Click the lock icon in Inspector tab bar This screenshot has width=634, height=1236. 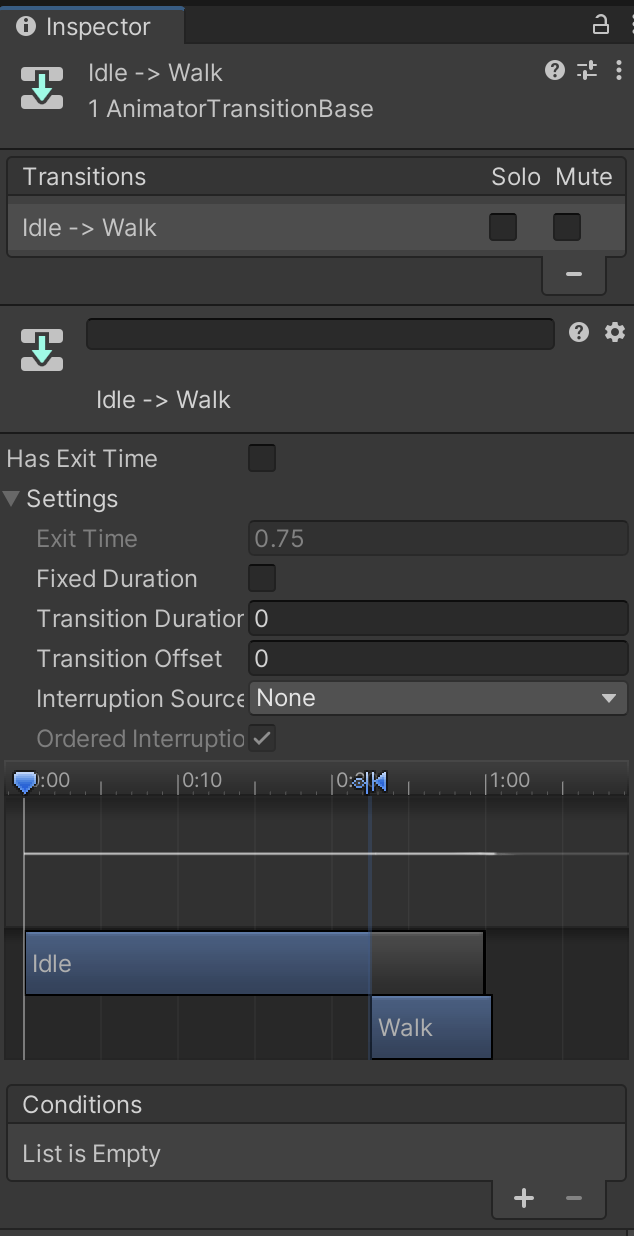point(601,25)
